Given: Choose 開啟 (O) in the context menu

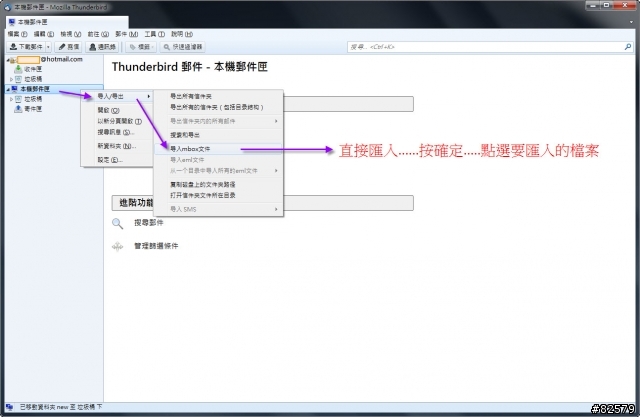Looking at the screenshot, I should 118,110.
